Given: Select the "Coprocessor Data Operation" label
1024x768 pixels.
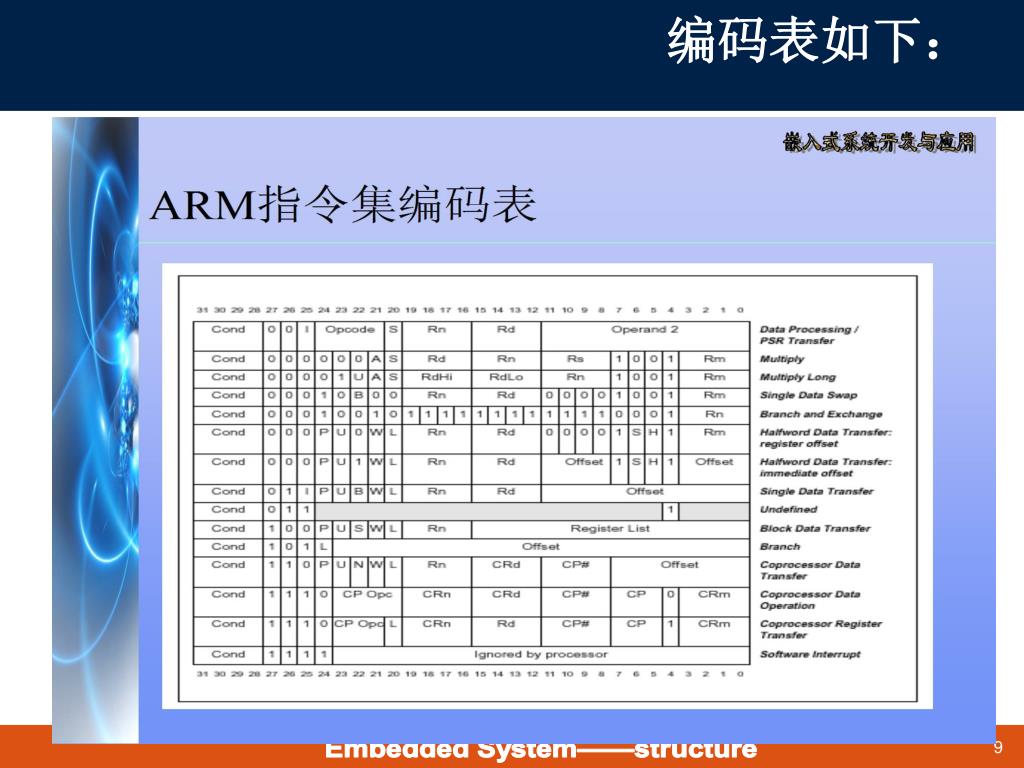Looking at the screenshot, I should pos(810,600).
